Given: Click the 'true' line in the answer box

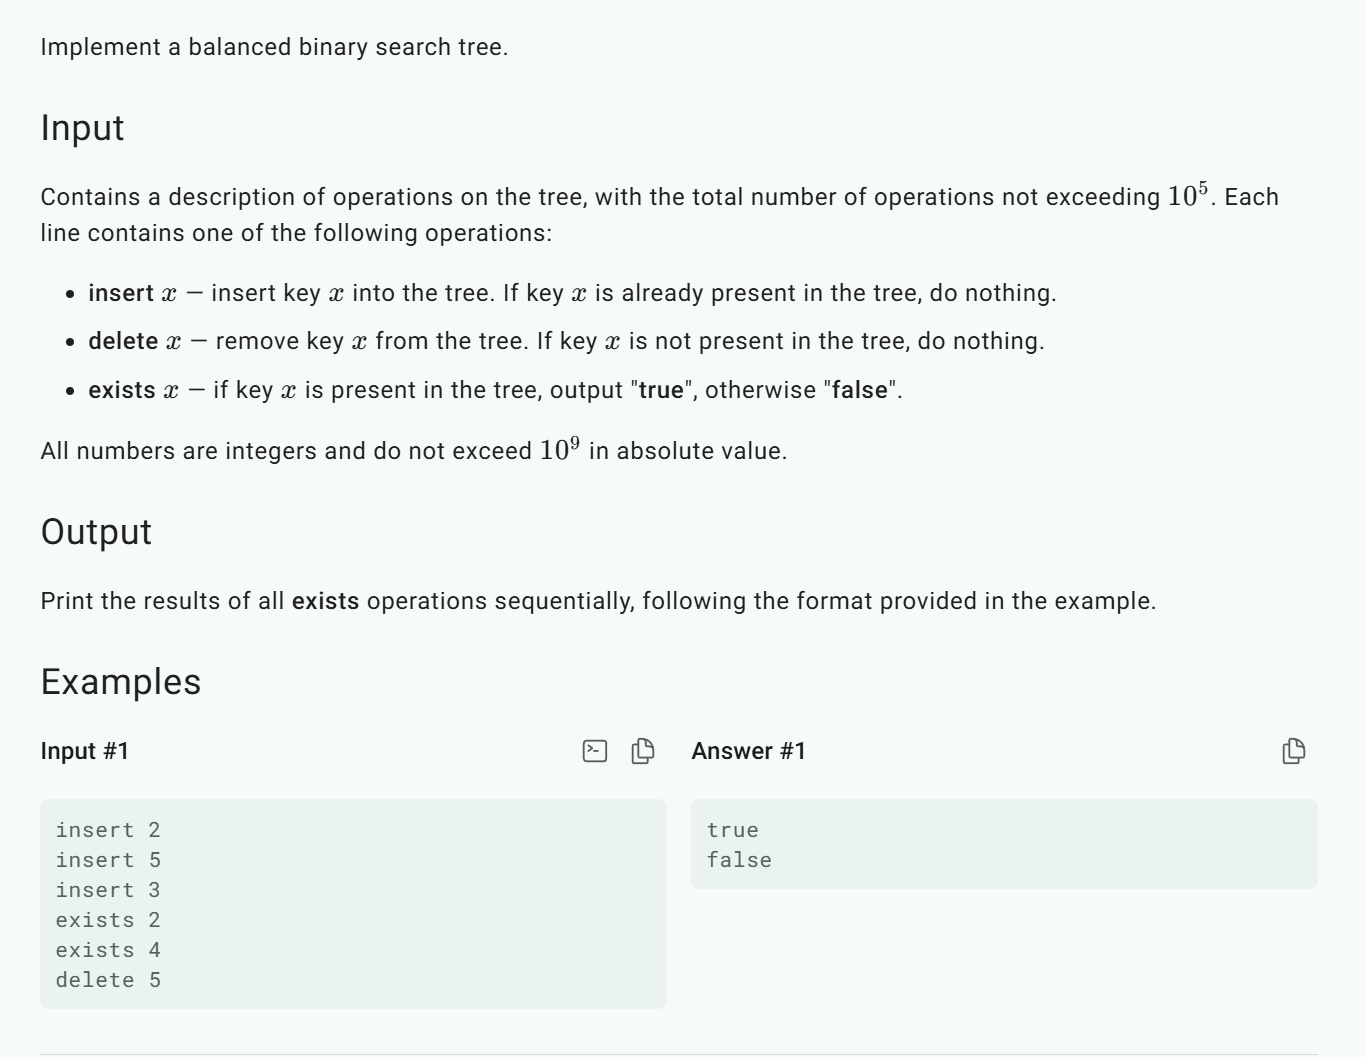Looking at the screenshot, I should pyautogui.click(x=732, y=830).
